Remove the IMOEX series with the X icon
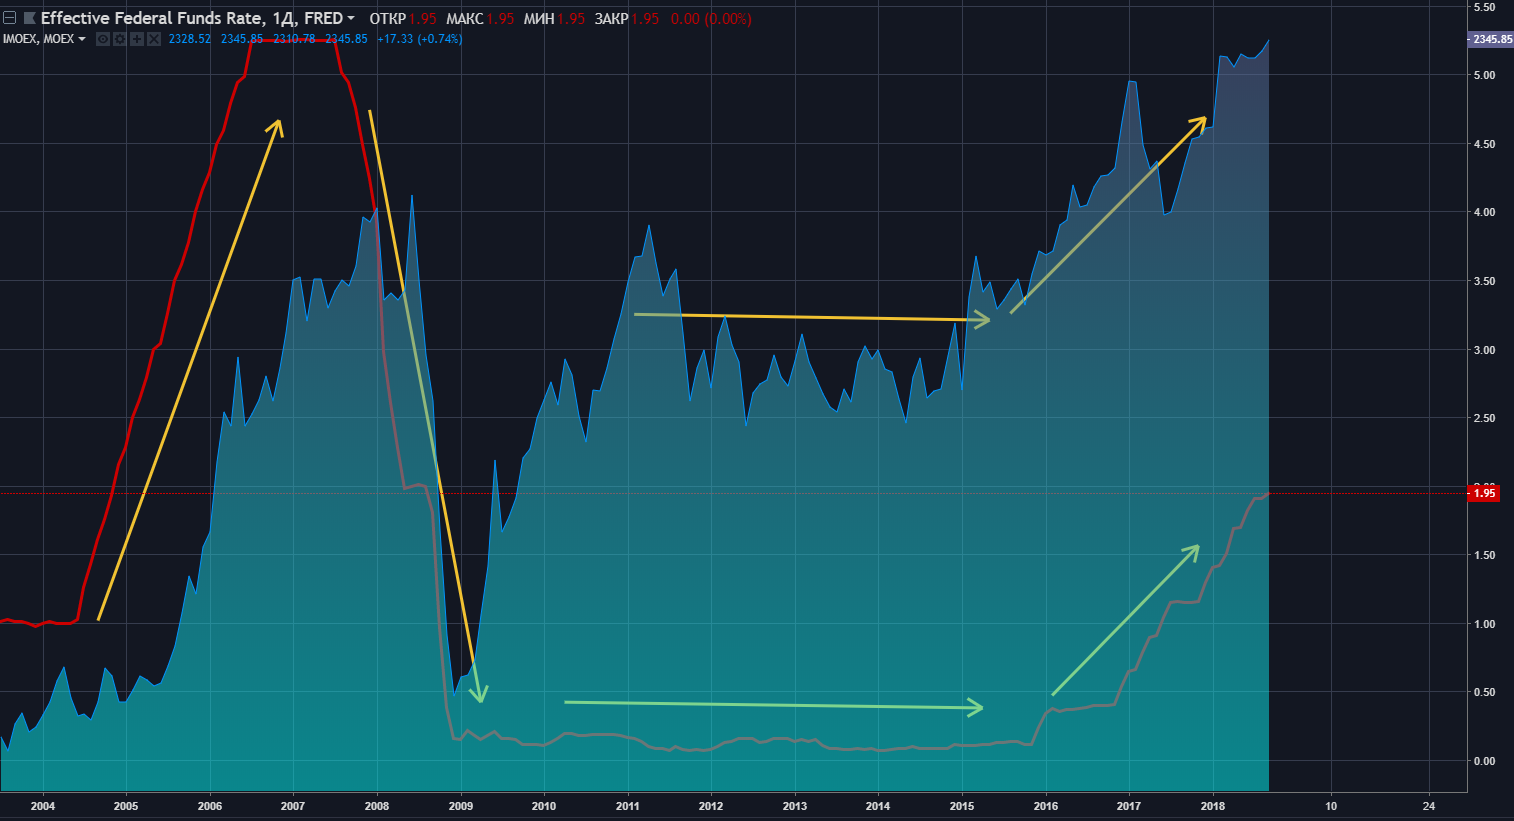 [153, 39]
